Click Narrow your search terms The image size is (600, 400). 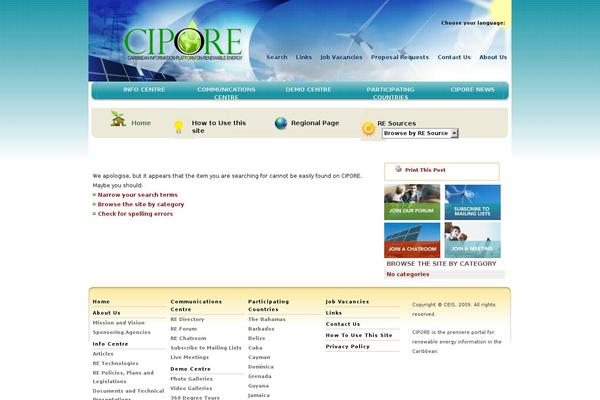coord(137,195)
